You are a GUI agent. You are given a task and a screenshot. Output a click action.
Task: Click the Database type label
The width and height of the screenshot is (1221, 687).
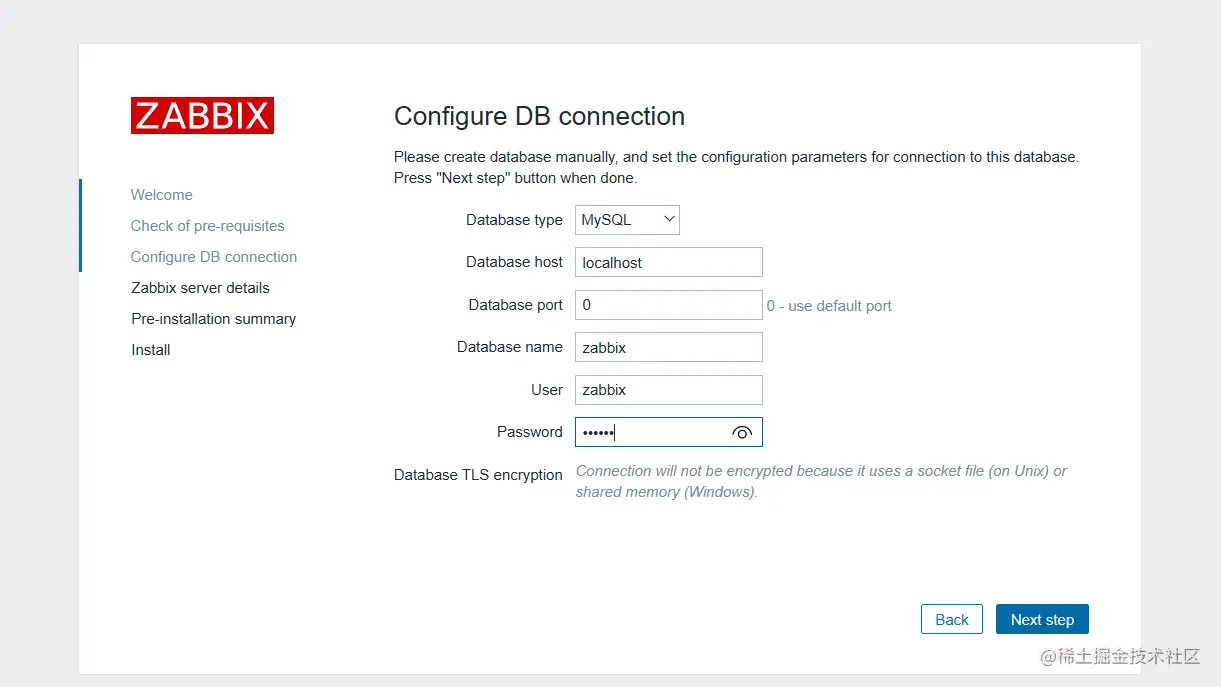coord(514,220)
